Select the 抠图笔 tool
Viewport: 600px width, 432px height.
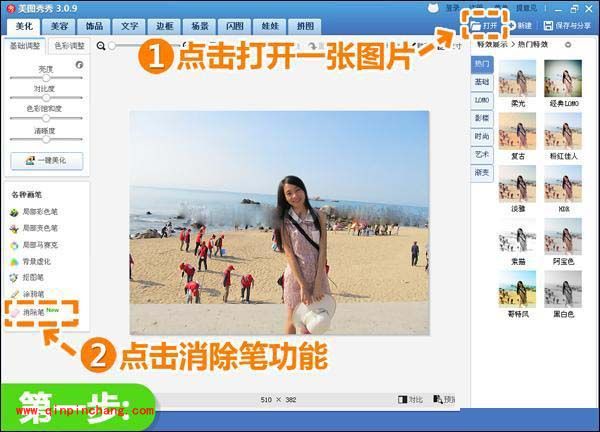point(28,277)
